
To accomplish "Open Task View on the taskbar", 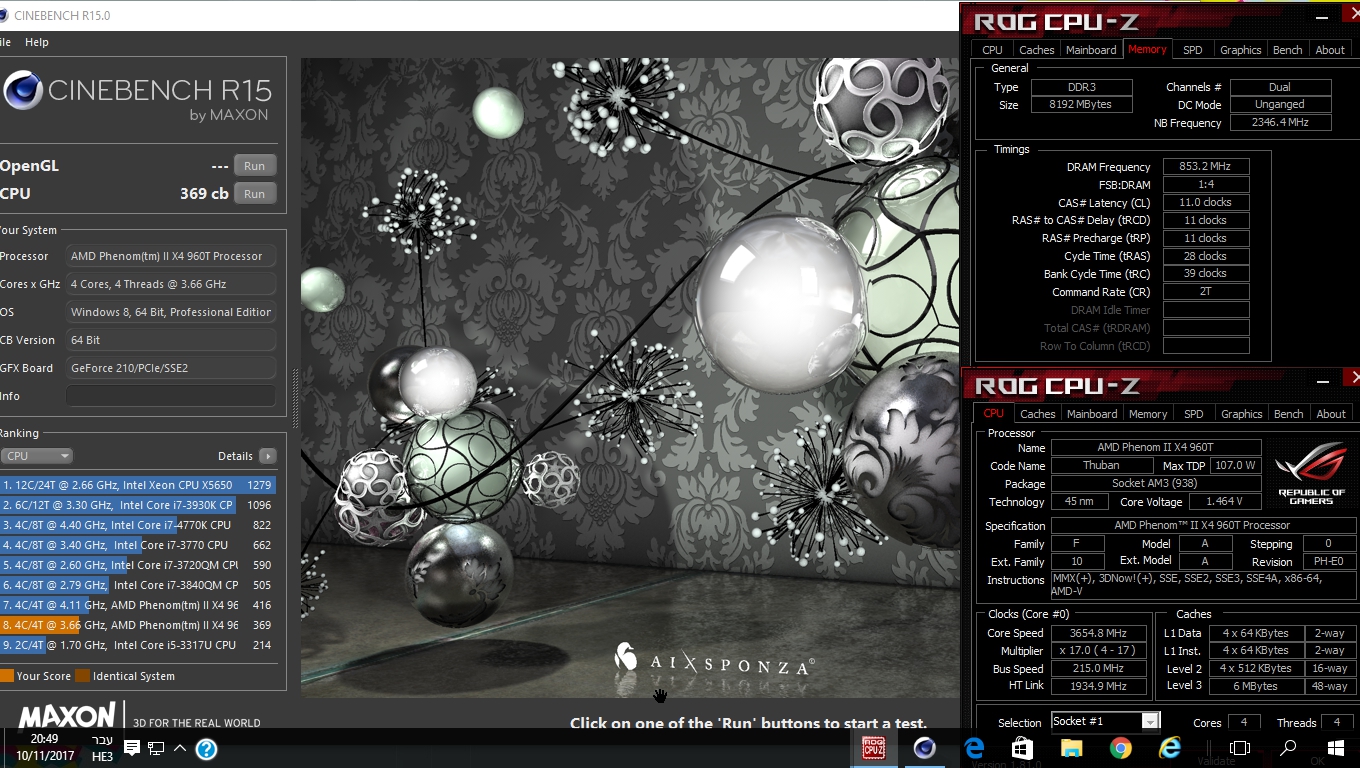I will click(1240, 748).
